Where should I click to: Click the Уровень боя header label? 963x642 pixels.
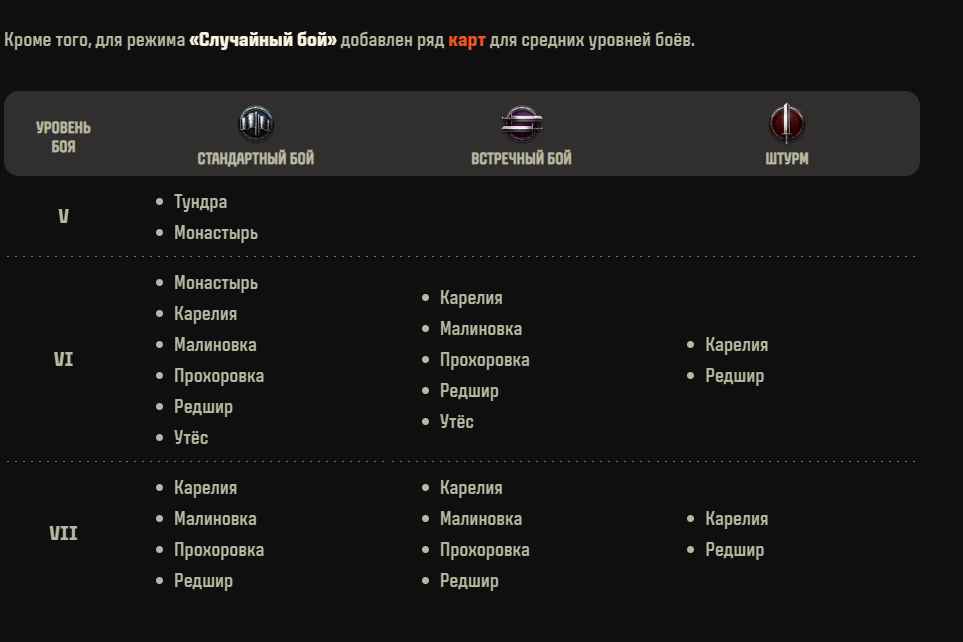[63, 137]
